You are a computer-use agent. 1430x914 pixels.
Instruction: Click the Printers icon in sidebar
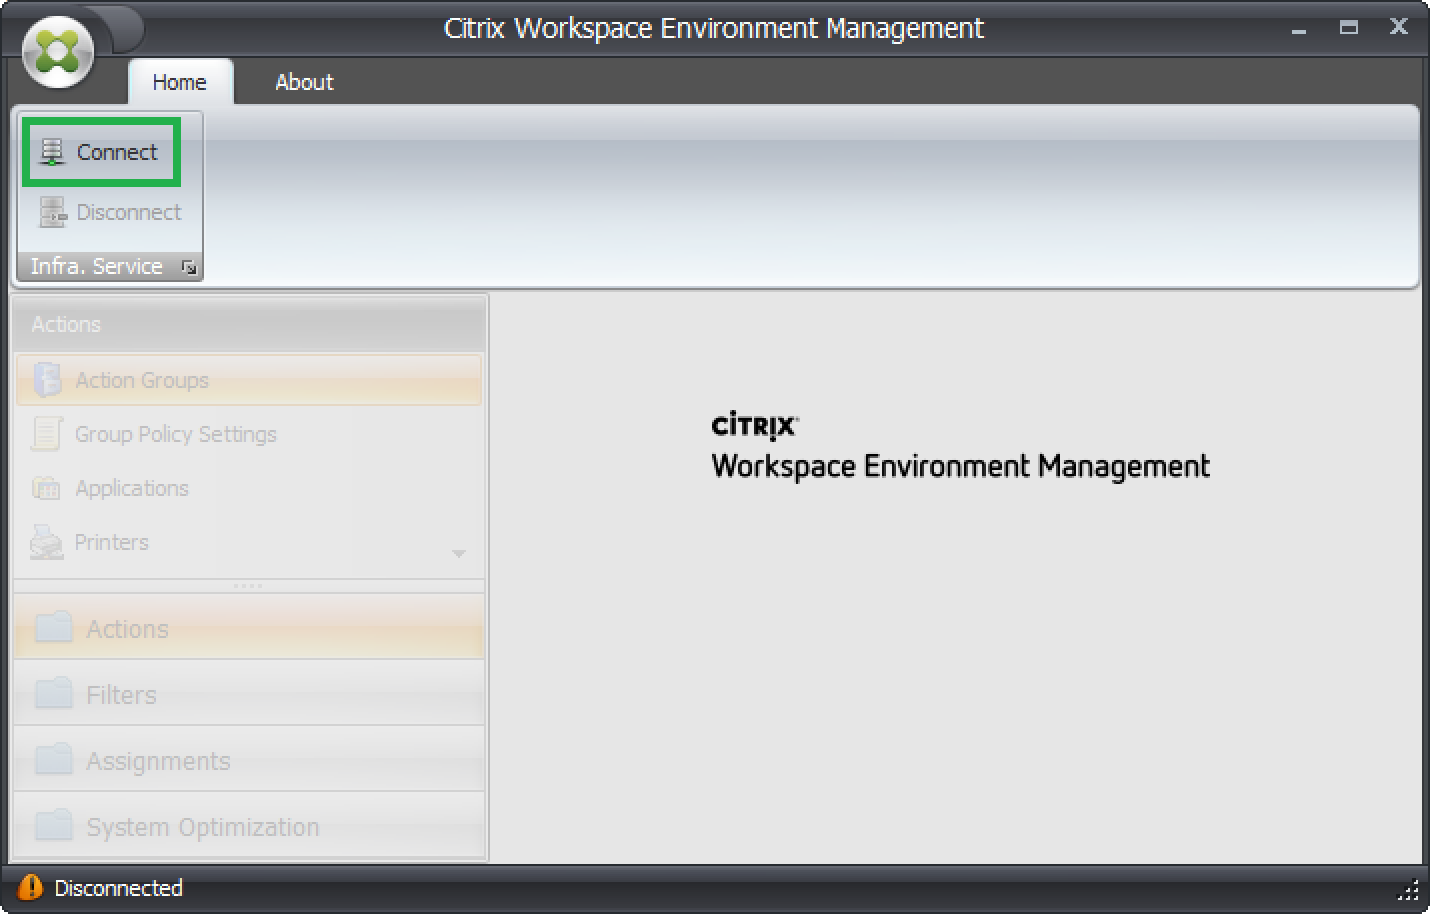(x=47, y=542)
